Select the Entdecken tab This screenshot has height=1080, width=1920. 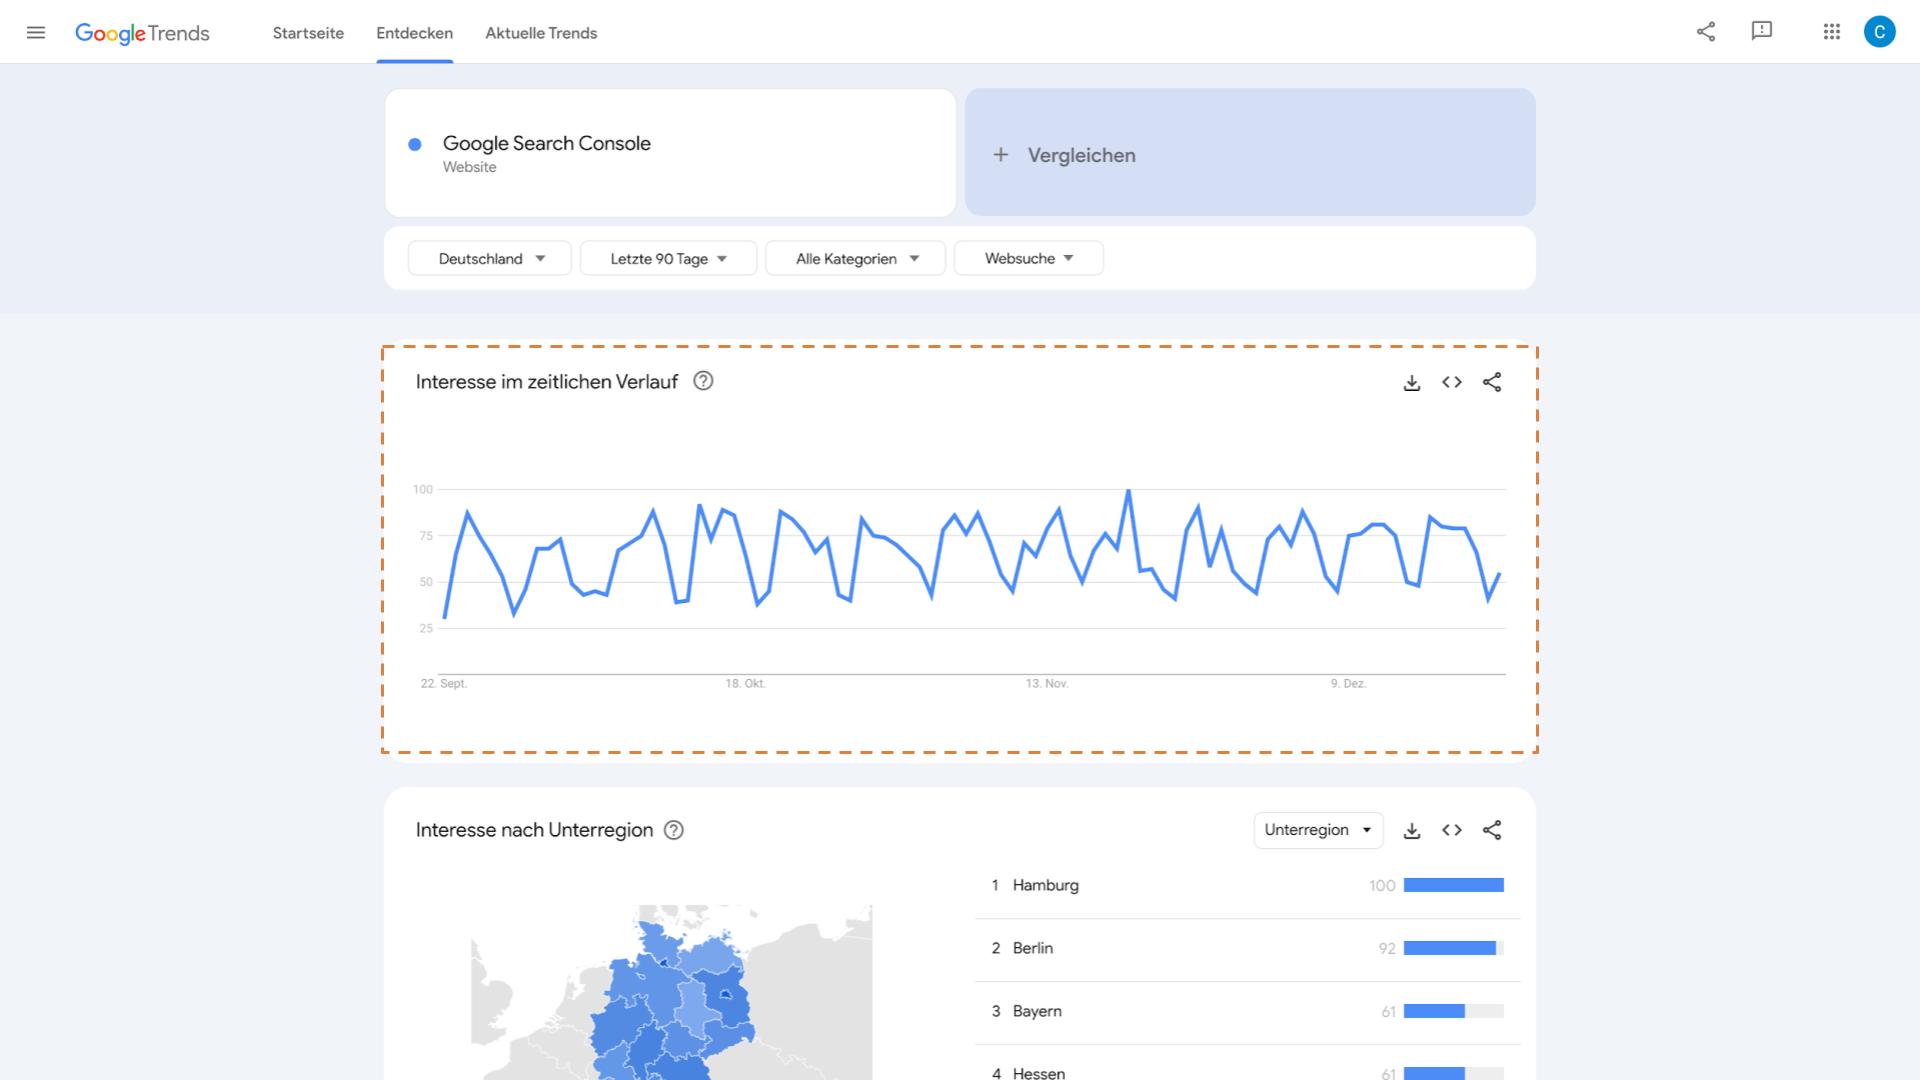point(414,33)
